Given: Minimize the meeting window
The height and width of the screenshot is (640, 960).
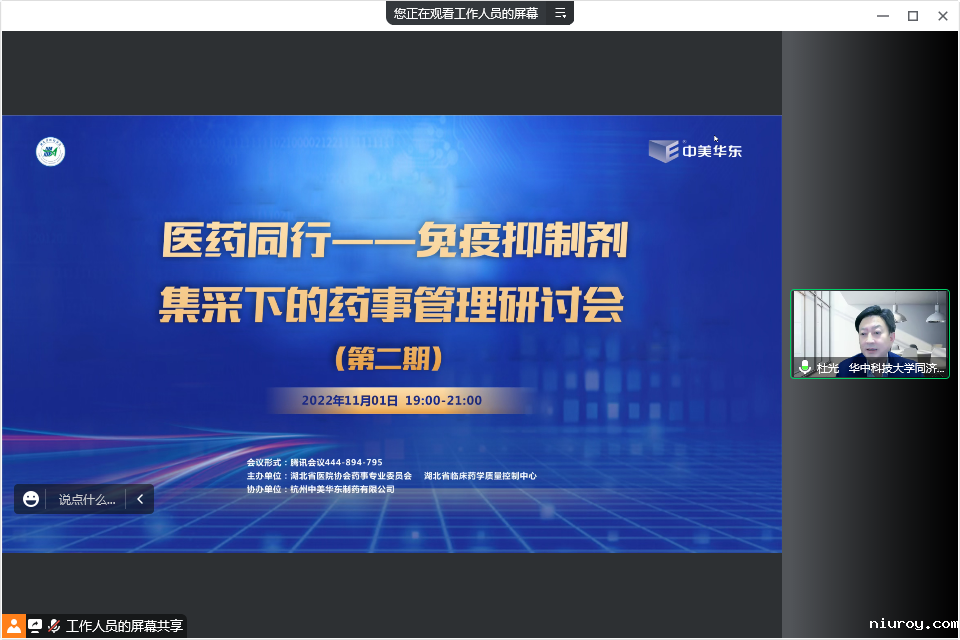Looking at the screenshot, I should 882,15.
